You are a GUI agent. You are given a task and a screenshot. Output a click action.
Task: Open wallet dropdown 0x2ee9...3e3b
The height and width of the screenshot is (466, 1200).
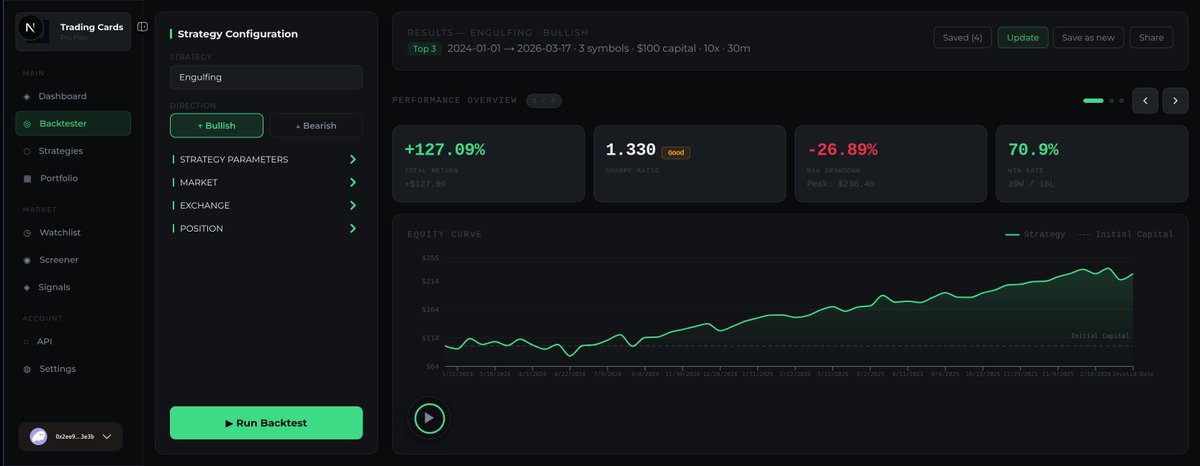pyautogui.click(x=71, y=436)
